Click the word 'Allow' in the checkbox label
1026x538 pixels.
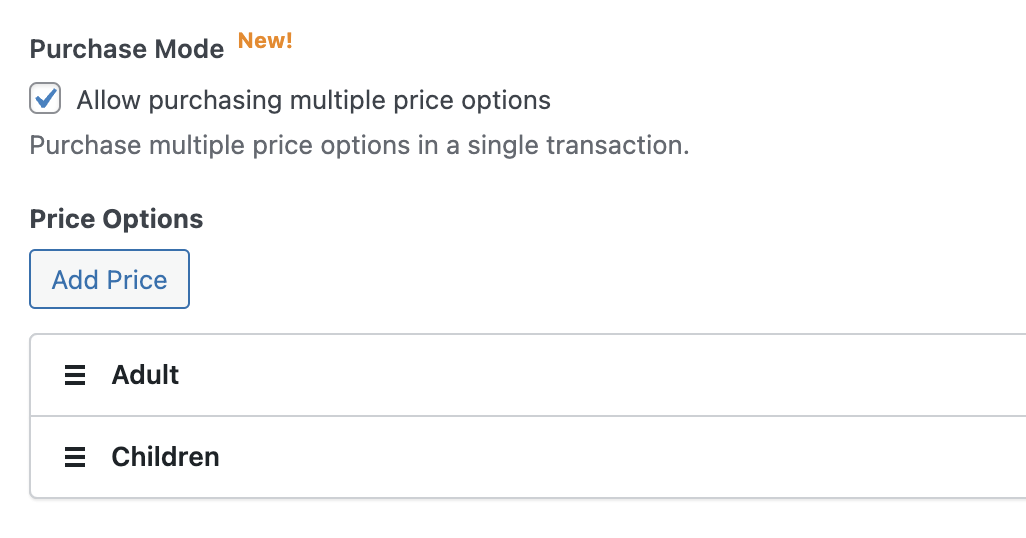(x=109, y=100)
